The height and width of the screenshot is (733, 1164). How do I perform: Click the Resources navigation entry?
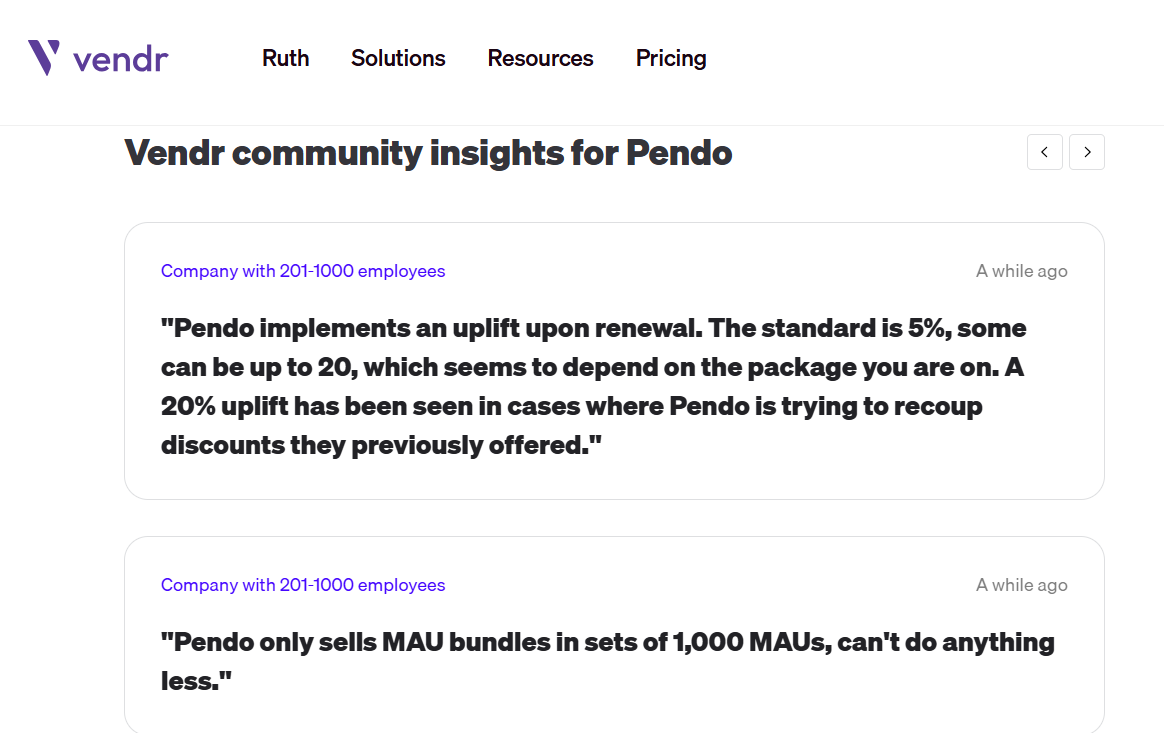[x=540, y=59]
